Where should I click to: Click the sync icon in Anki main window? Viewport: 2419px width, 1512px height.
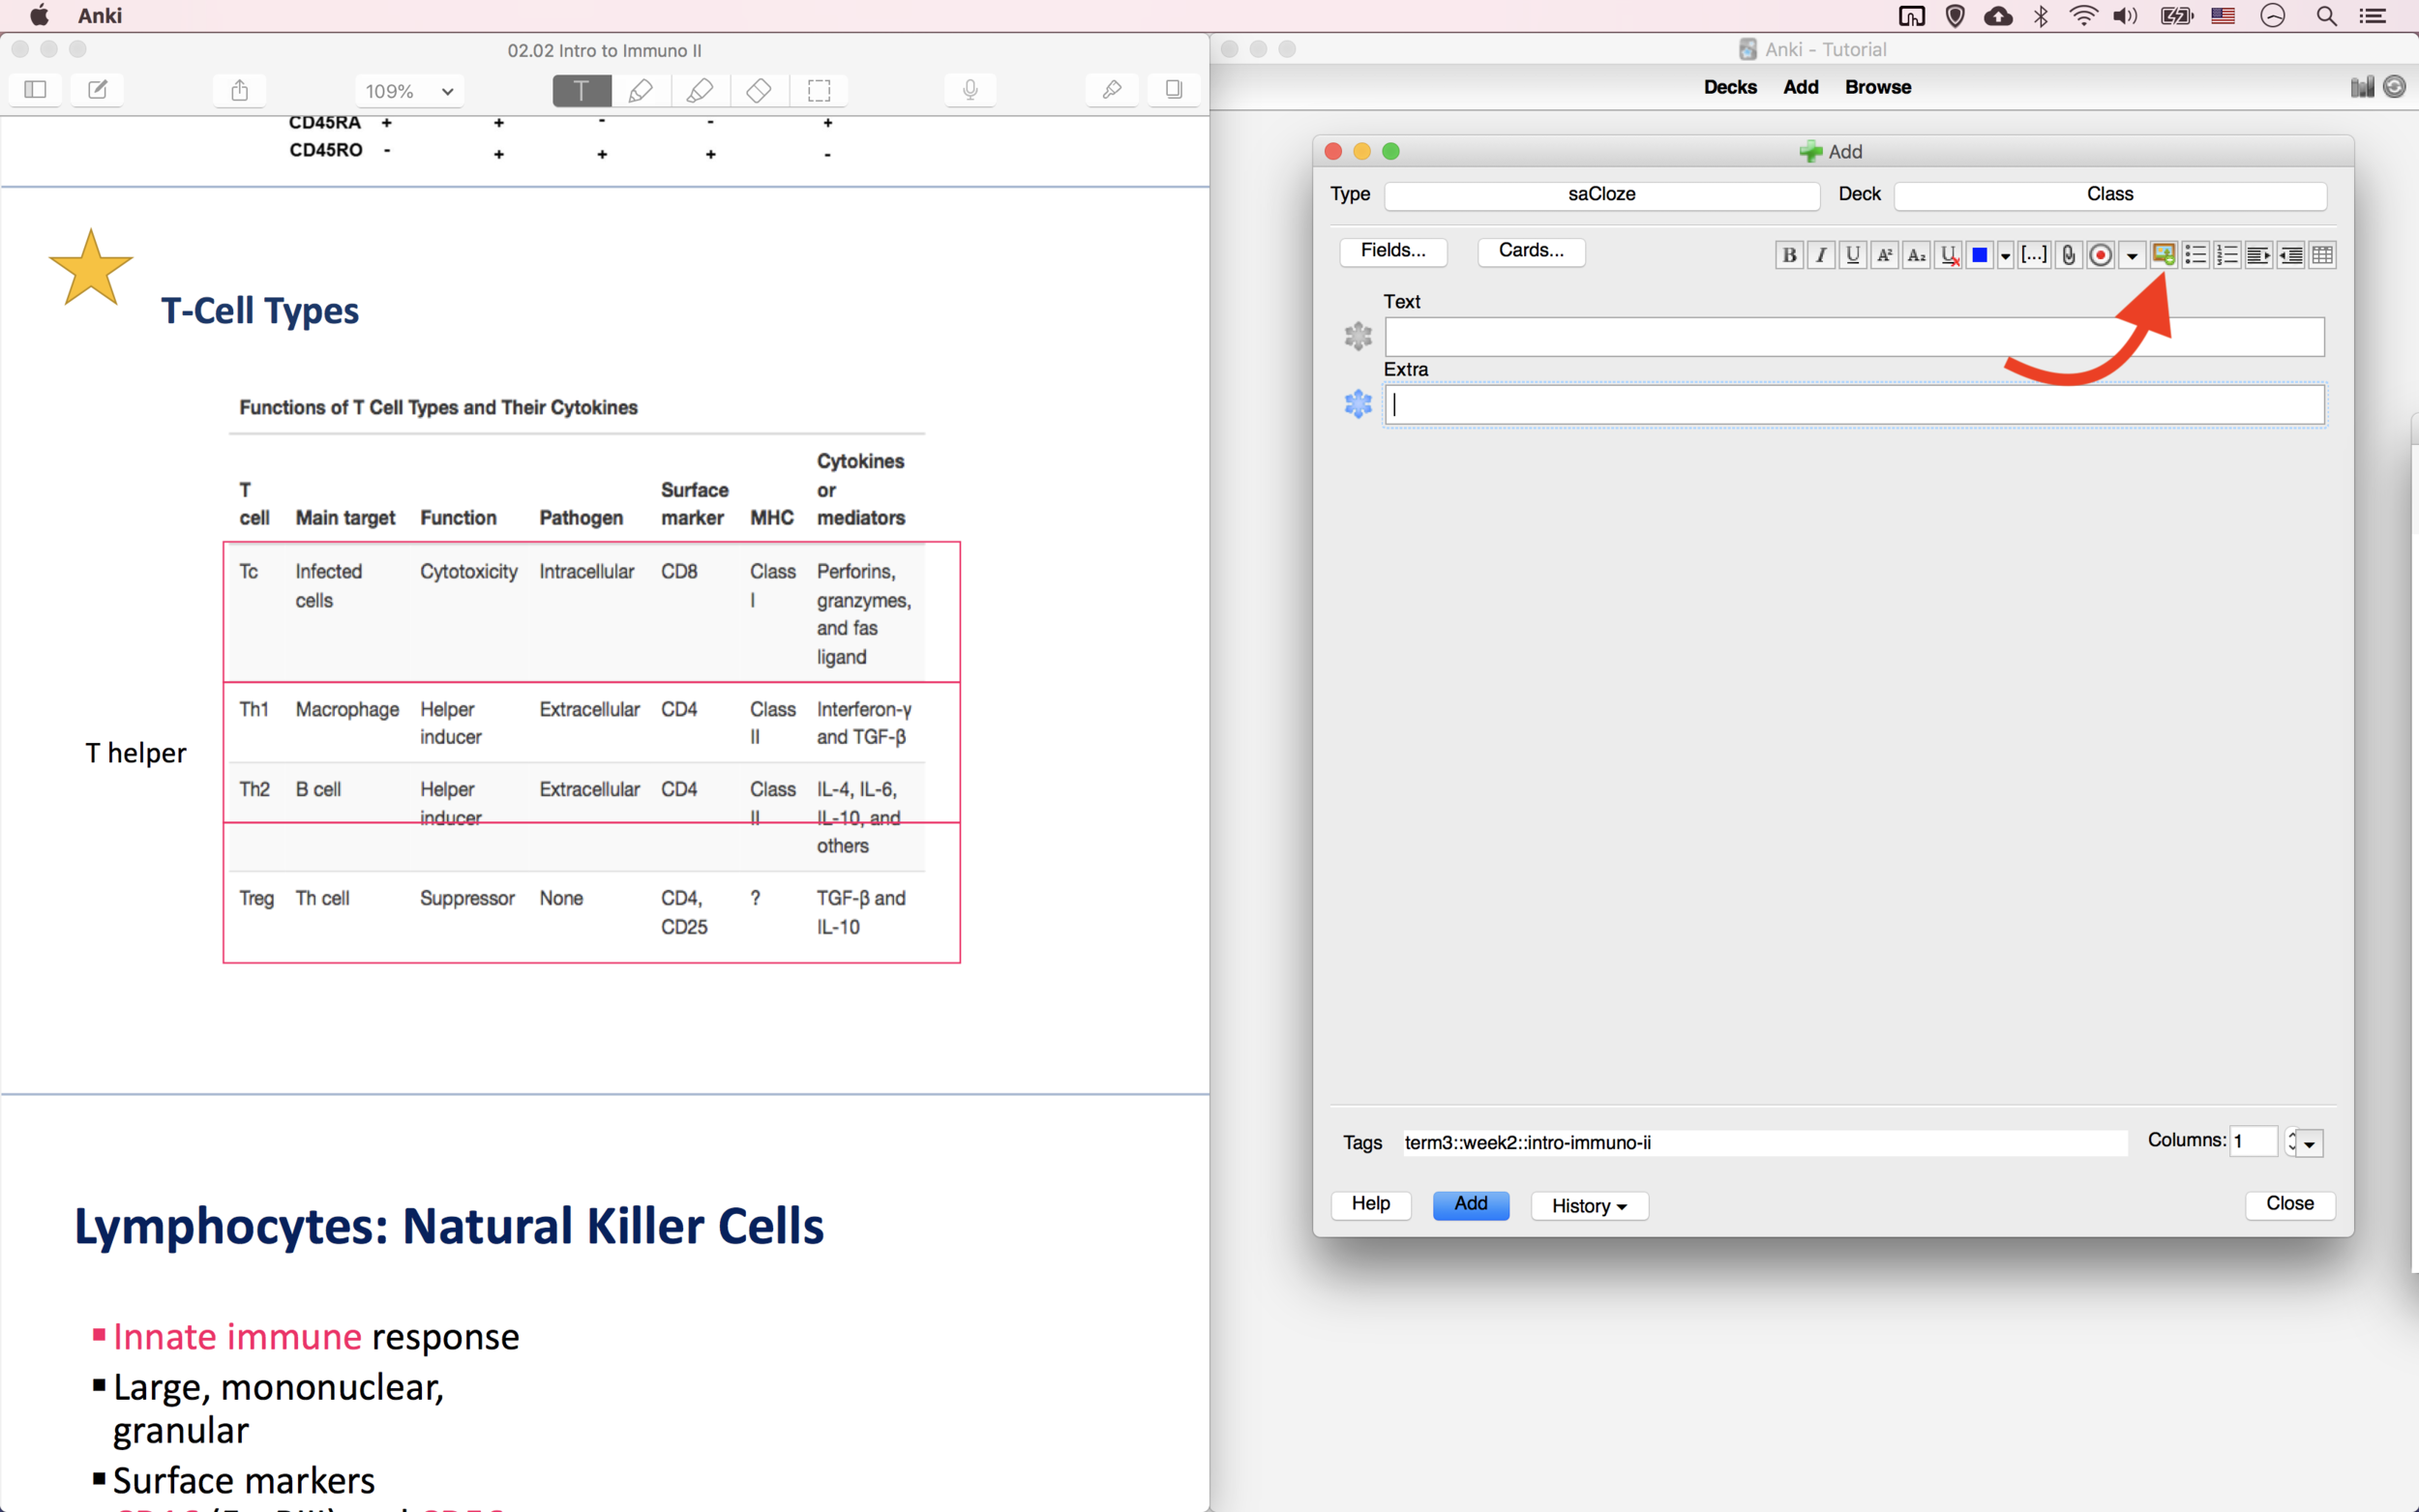tap(2394, 87)
